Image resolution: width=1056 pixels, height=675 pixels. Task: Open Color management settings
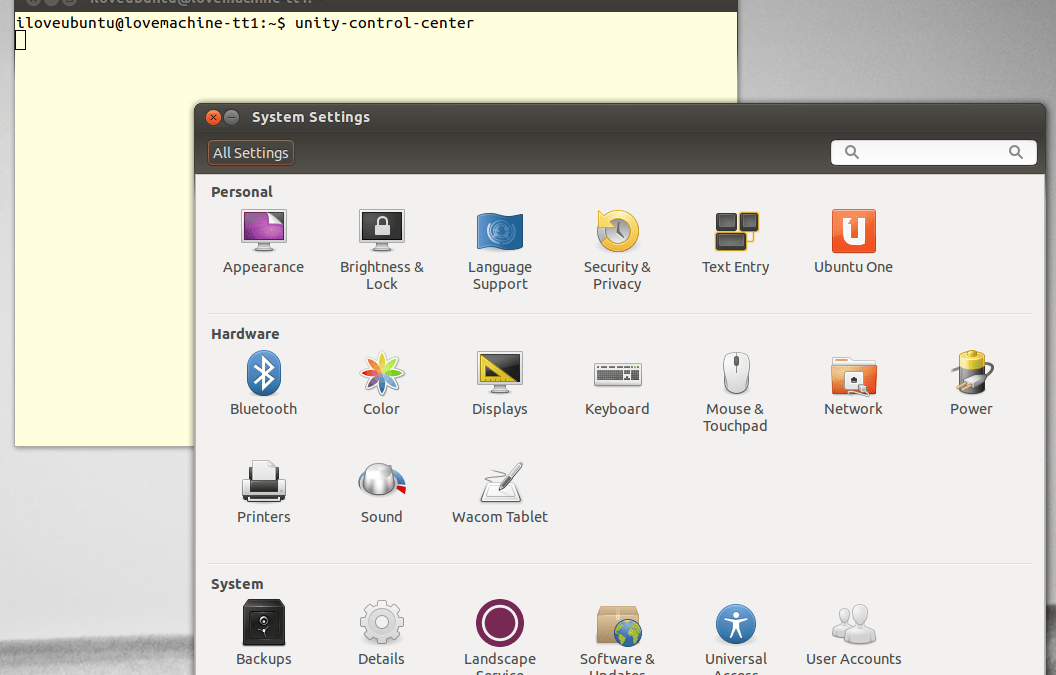(x=381, y=383)
